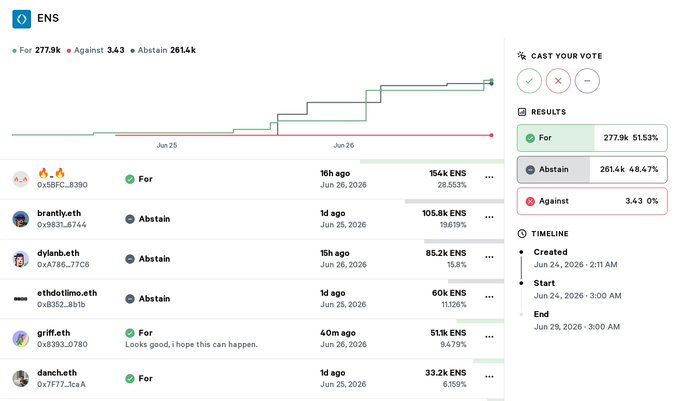Click the timeline clock icon
The height and width of the screenshot is (401, 680).
pyautogui.click(x=522, y=234)
